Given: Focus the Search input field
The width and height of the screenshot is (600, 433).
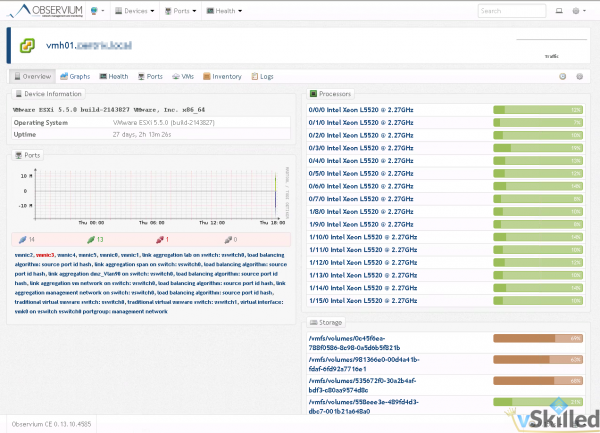Looking at the screenshot, I should tap(512, 11).
